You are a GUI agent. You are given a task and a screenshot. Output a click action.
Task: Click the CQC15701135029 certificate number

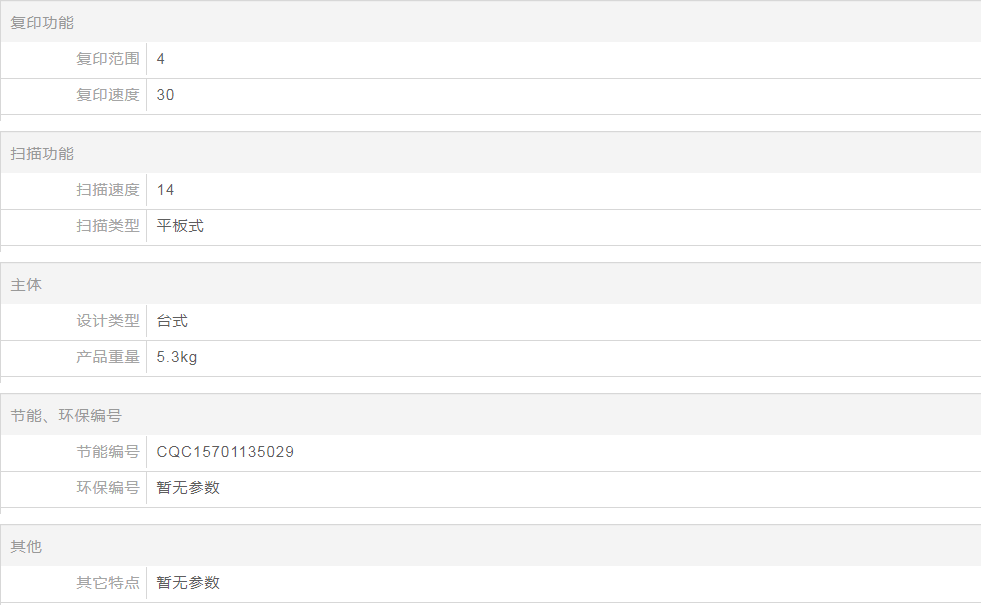coord(225,452)
